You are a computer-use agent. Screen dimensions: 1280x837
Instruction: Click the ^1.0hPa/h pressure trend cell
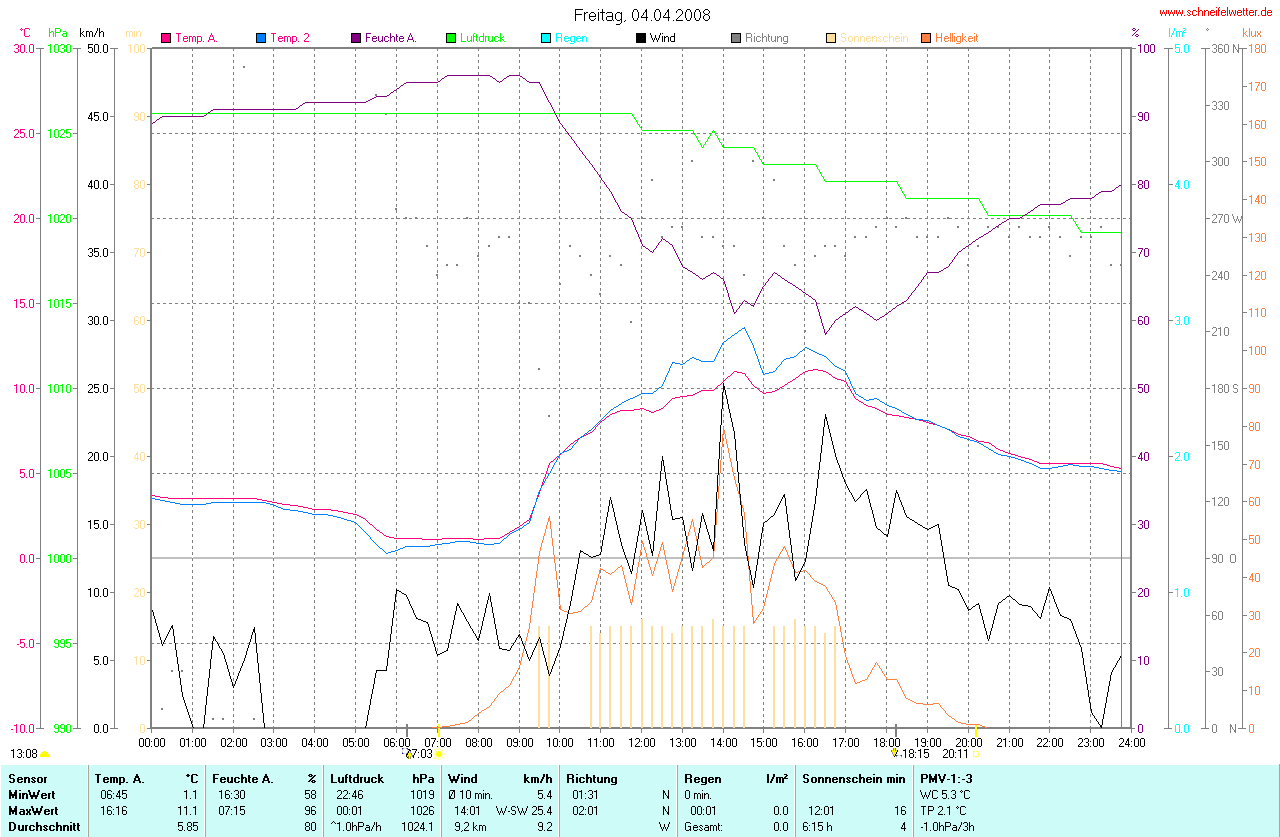[x=356, y=826]
